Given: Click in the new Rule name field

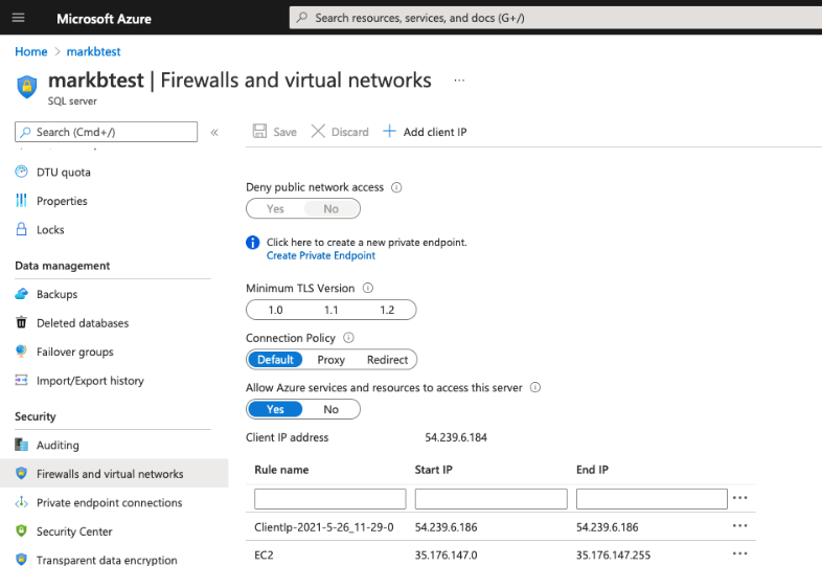Looking at the screenshot, I should pyautogui.click(x=330, y=498).
